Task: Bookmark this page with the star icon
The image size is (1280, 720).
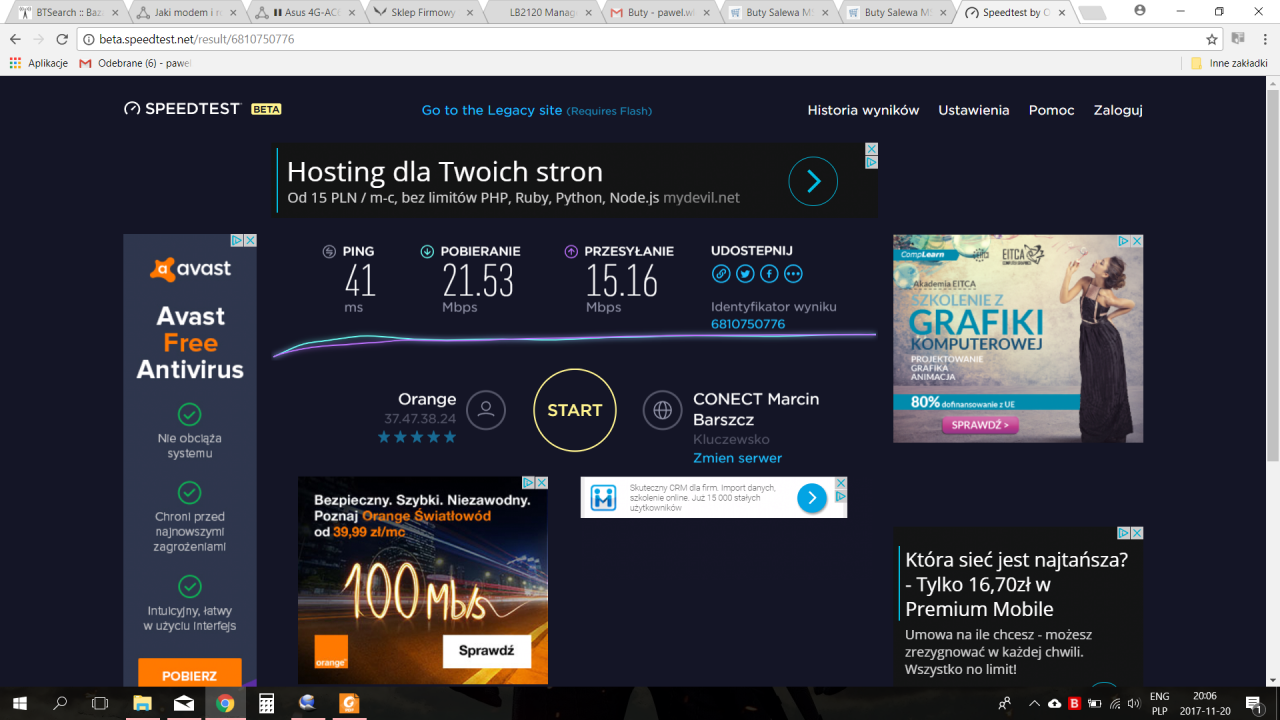Action: (1212, 39)
